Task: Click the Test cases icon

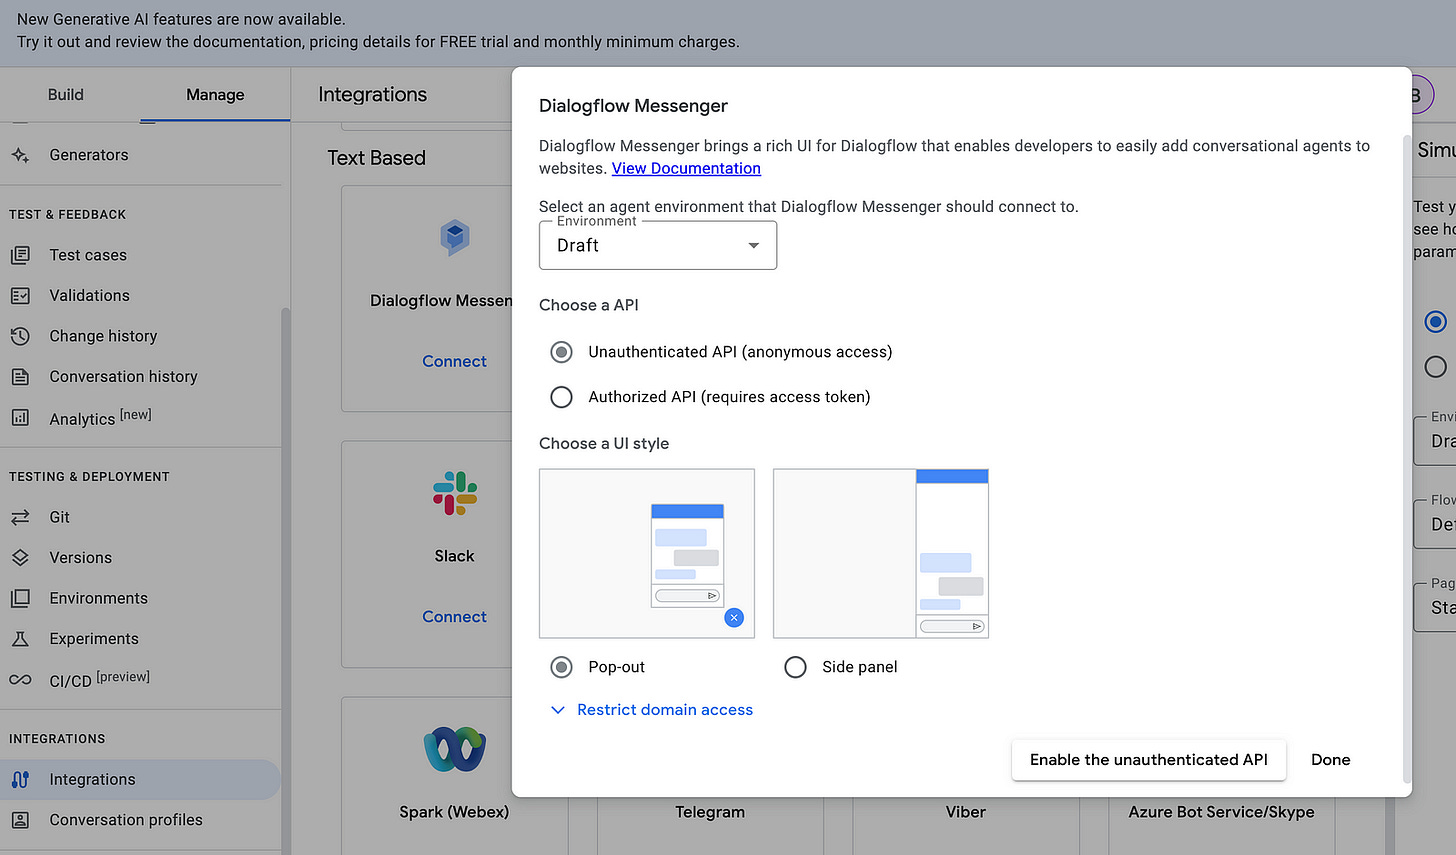Action: click(20, 255)
